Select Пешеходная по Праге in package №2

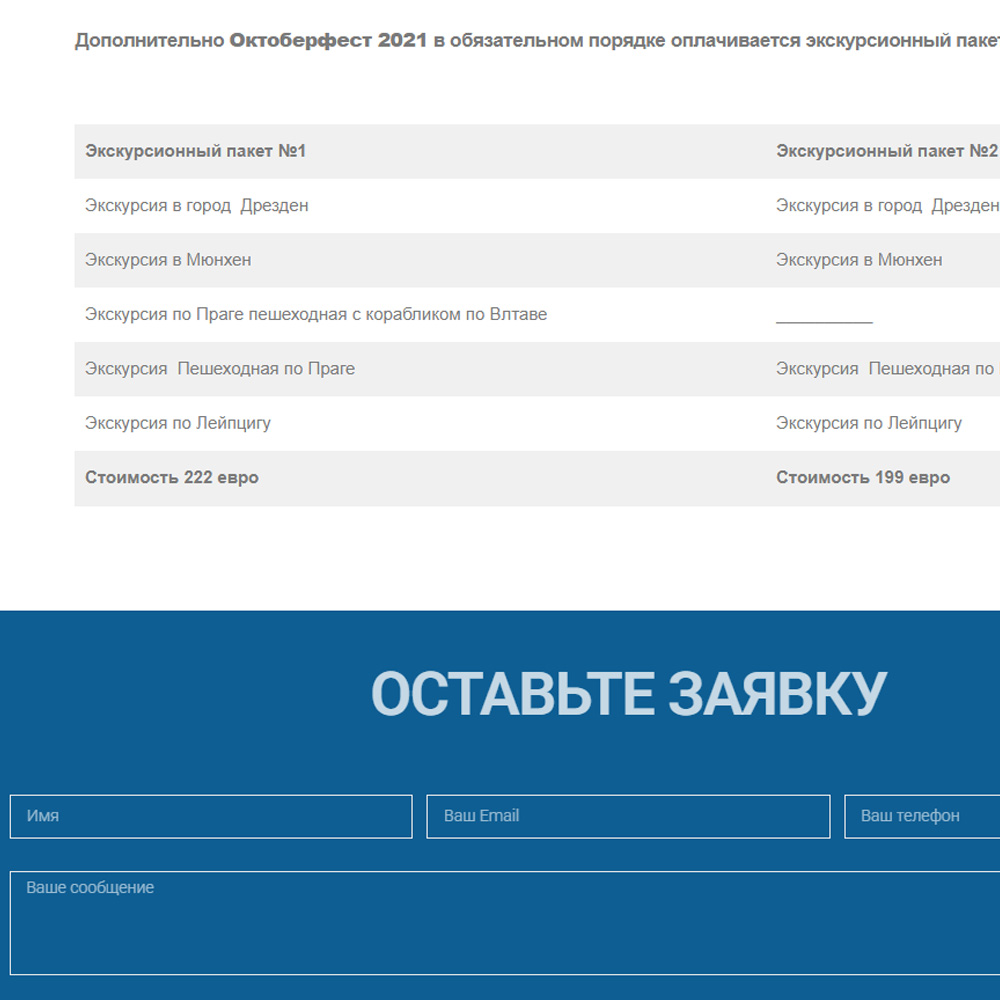pos(886,369)
